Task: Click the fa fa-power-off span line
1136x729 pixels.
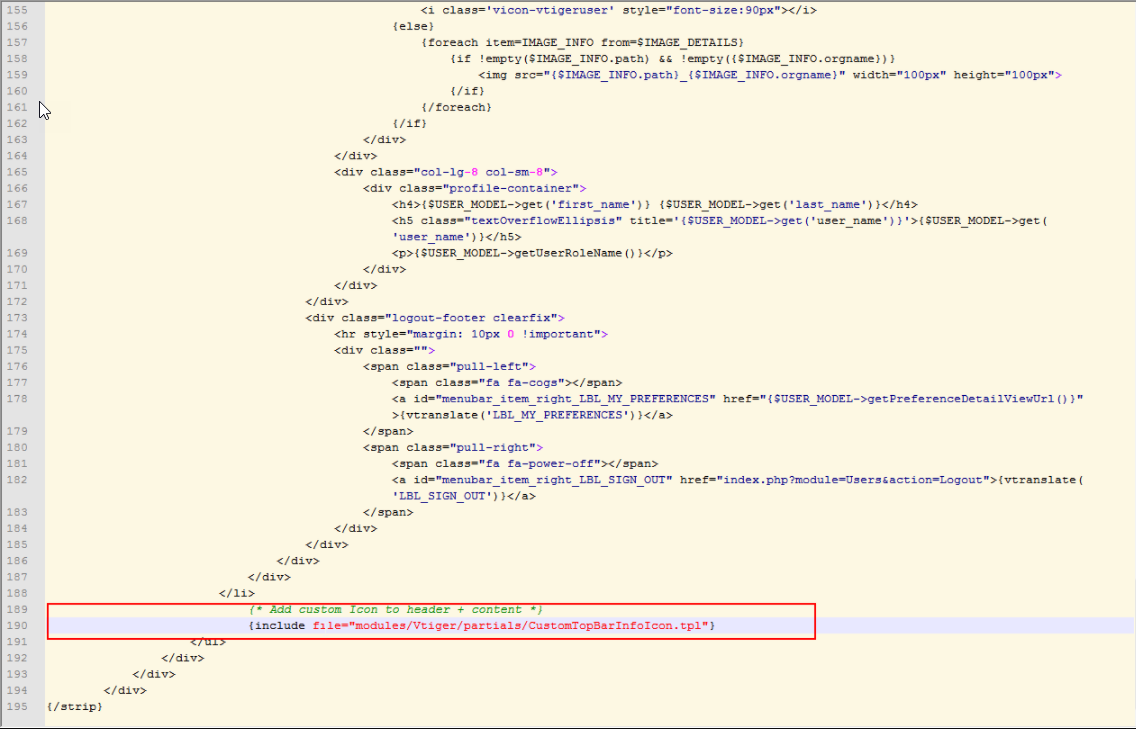Action: pyautogui.click(x=525, y=464)
